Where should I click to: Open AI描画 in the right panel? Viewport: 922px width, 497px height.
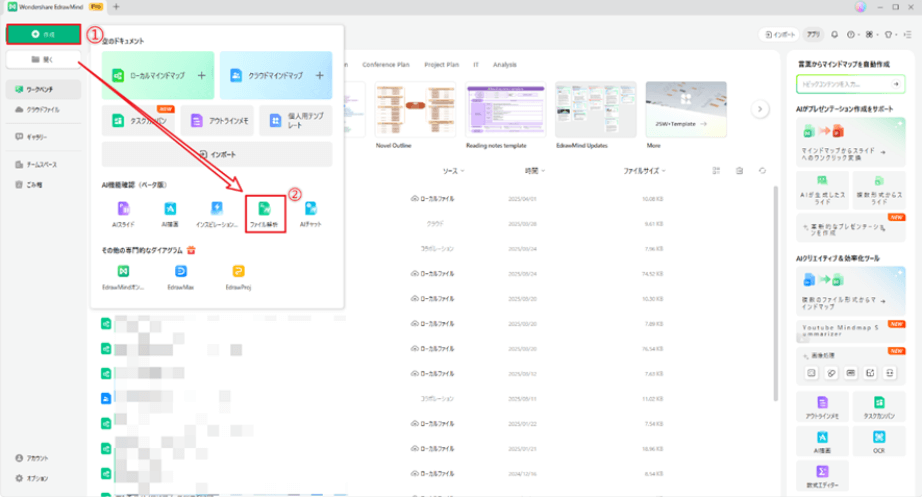(x=822, y=441)
